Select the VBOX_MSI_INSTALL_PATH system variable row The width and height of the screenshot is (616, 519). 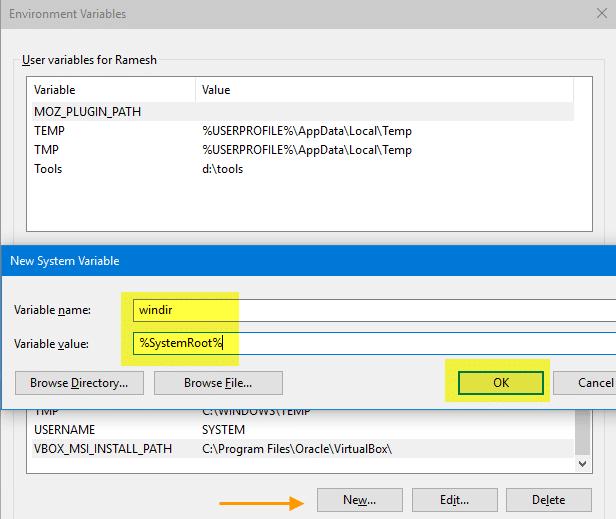[302, 449]
